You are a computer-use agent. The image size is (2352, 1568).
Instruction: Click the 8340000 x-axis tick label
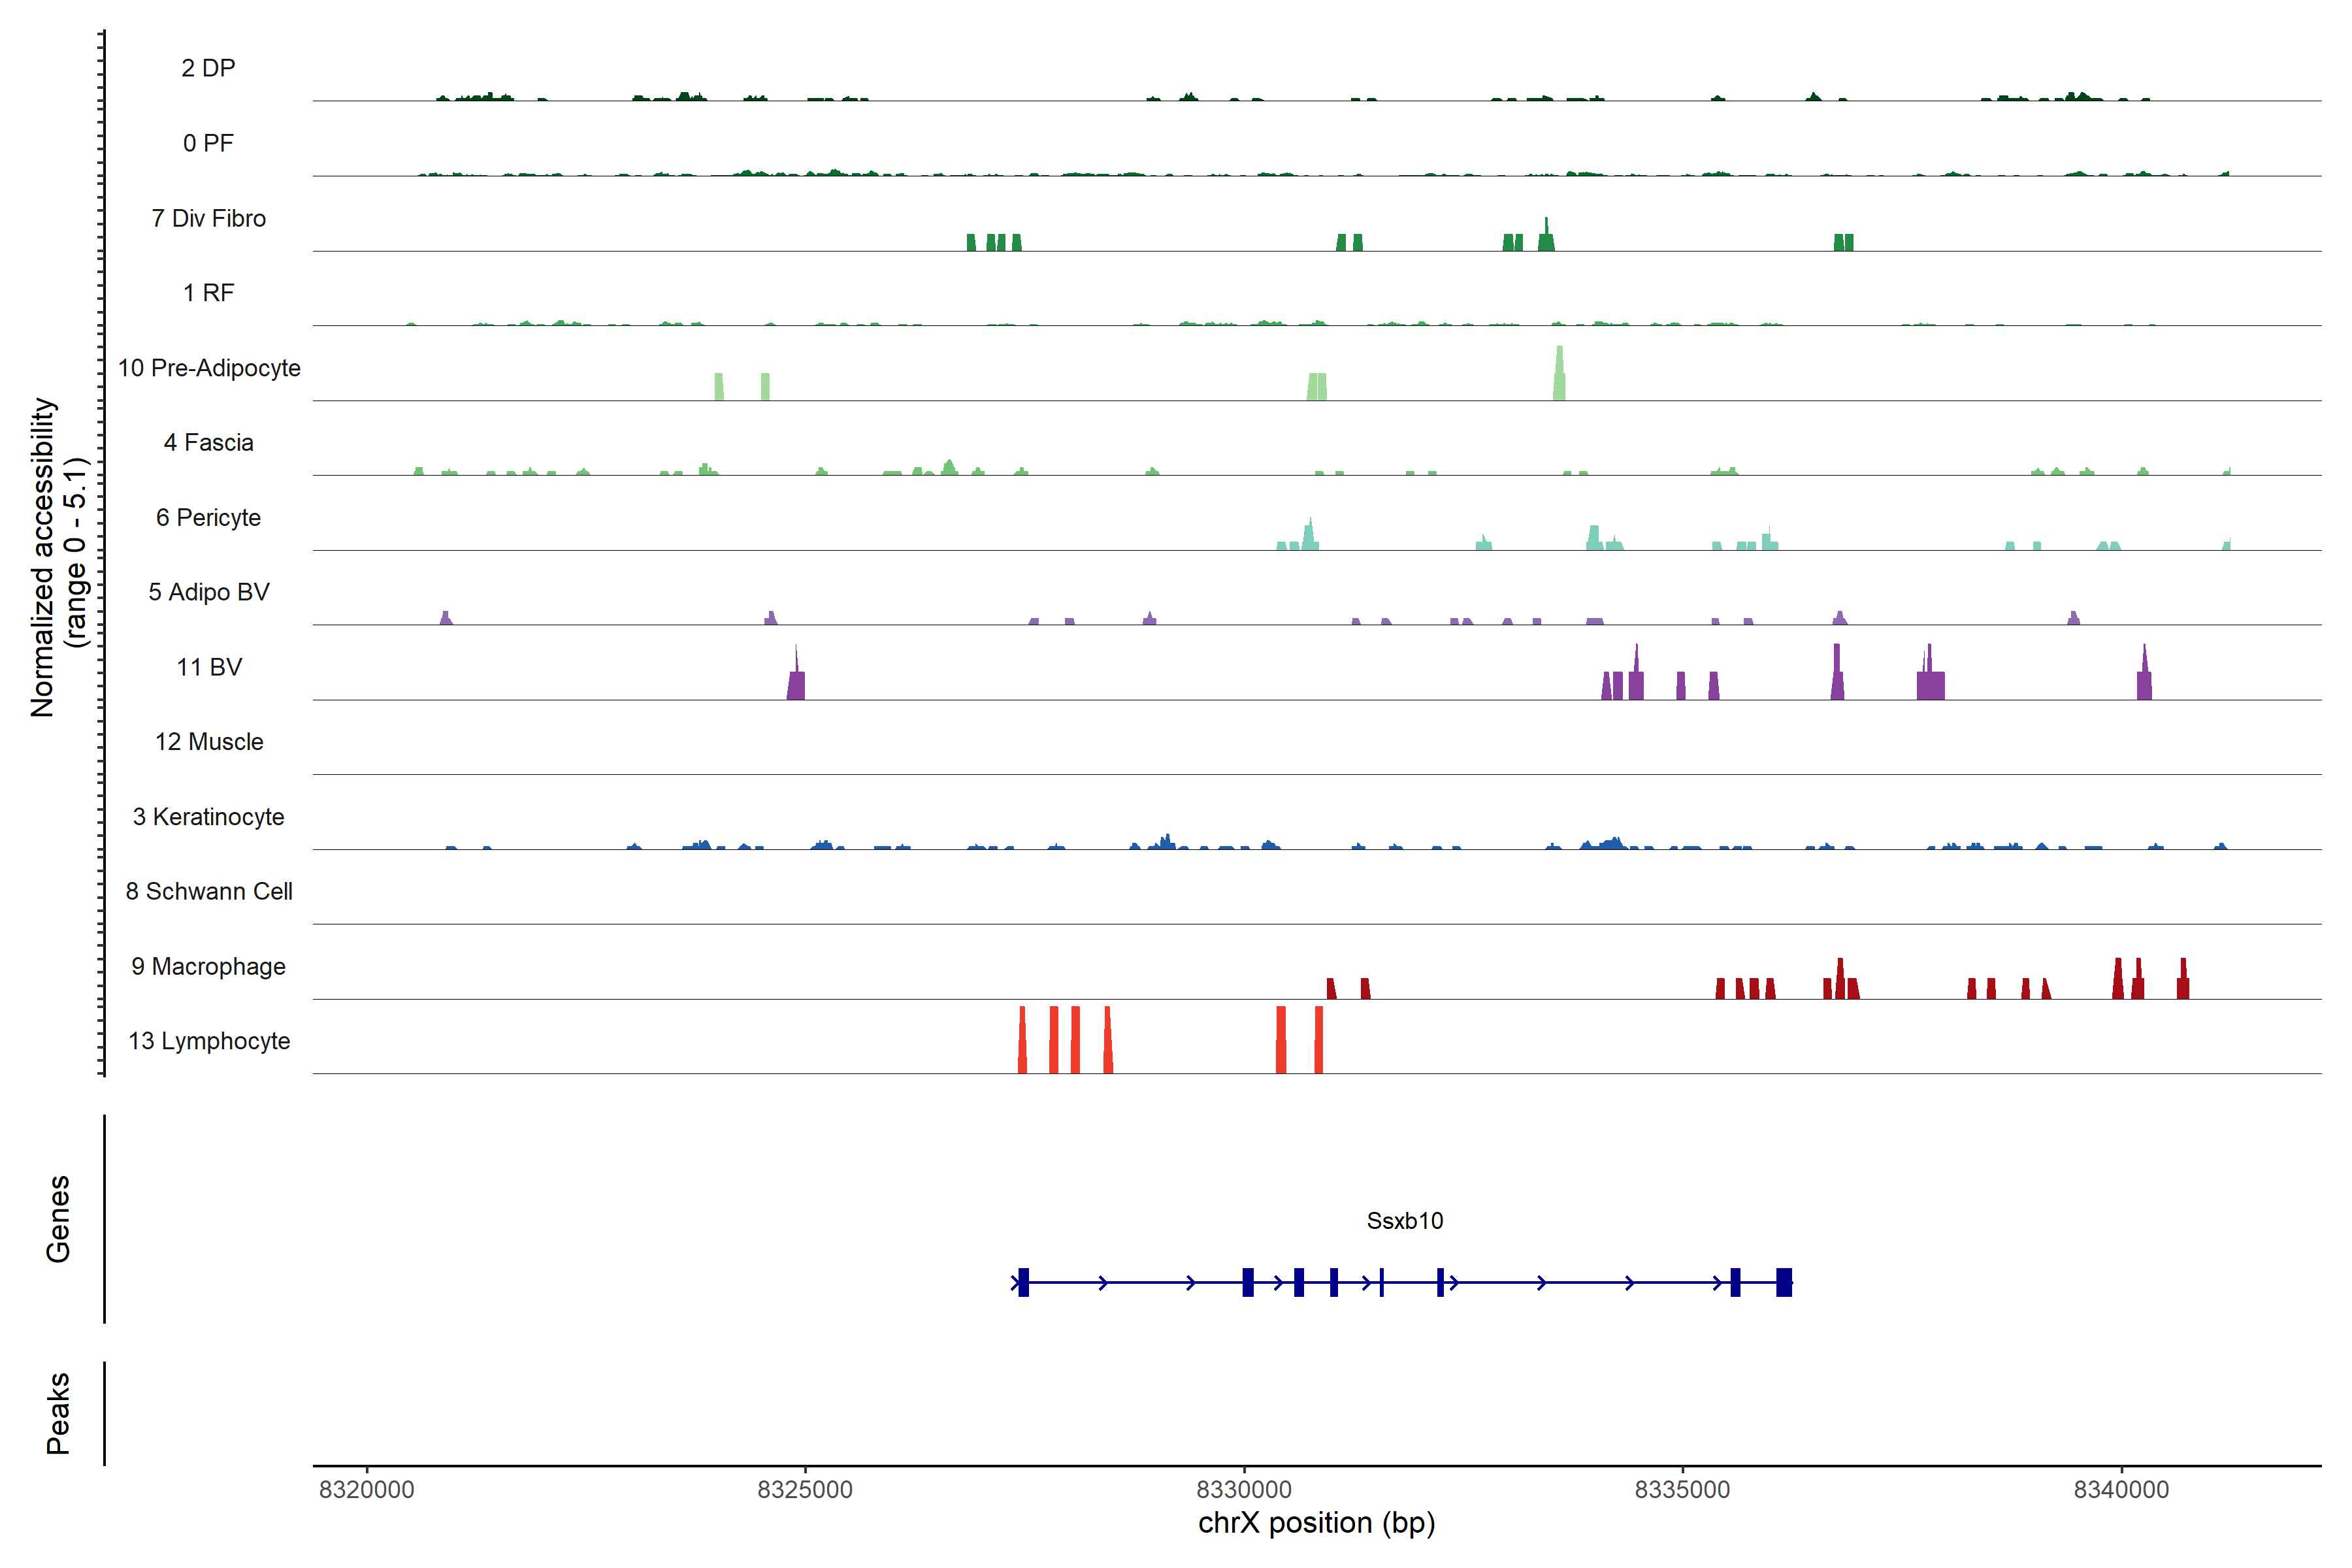[2121, 1489]
